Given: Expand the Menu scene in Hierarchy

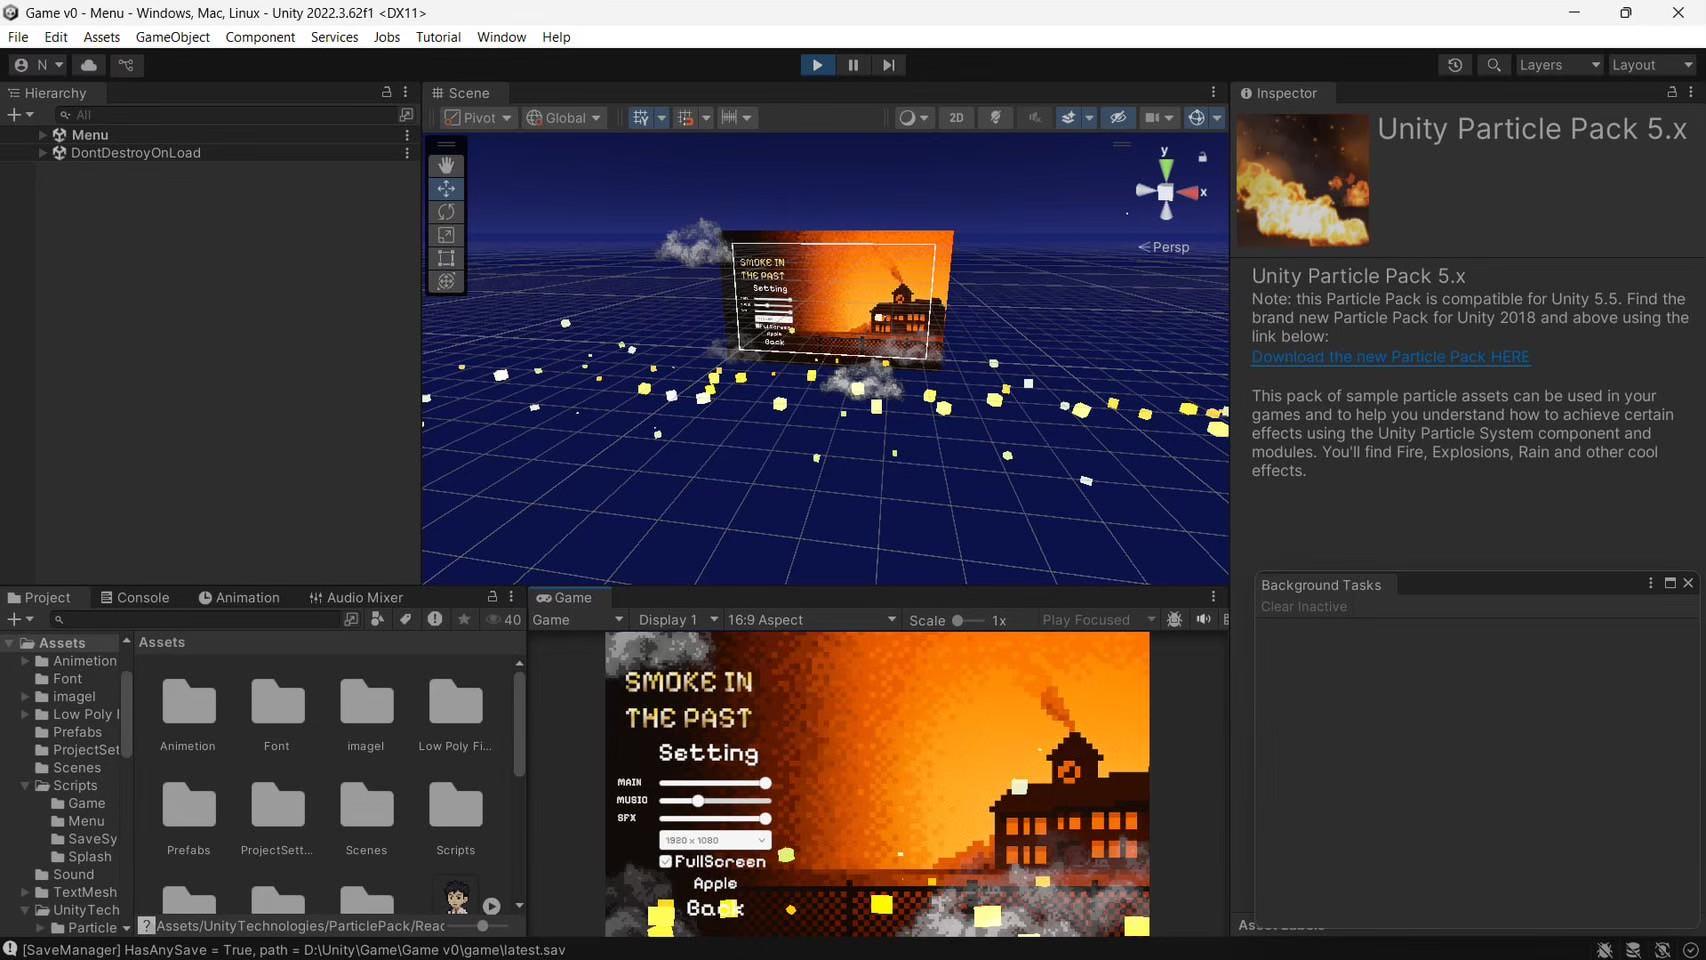Looking at the screenshot, I should coord(42,135).
